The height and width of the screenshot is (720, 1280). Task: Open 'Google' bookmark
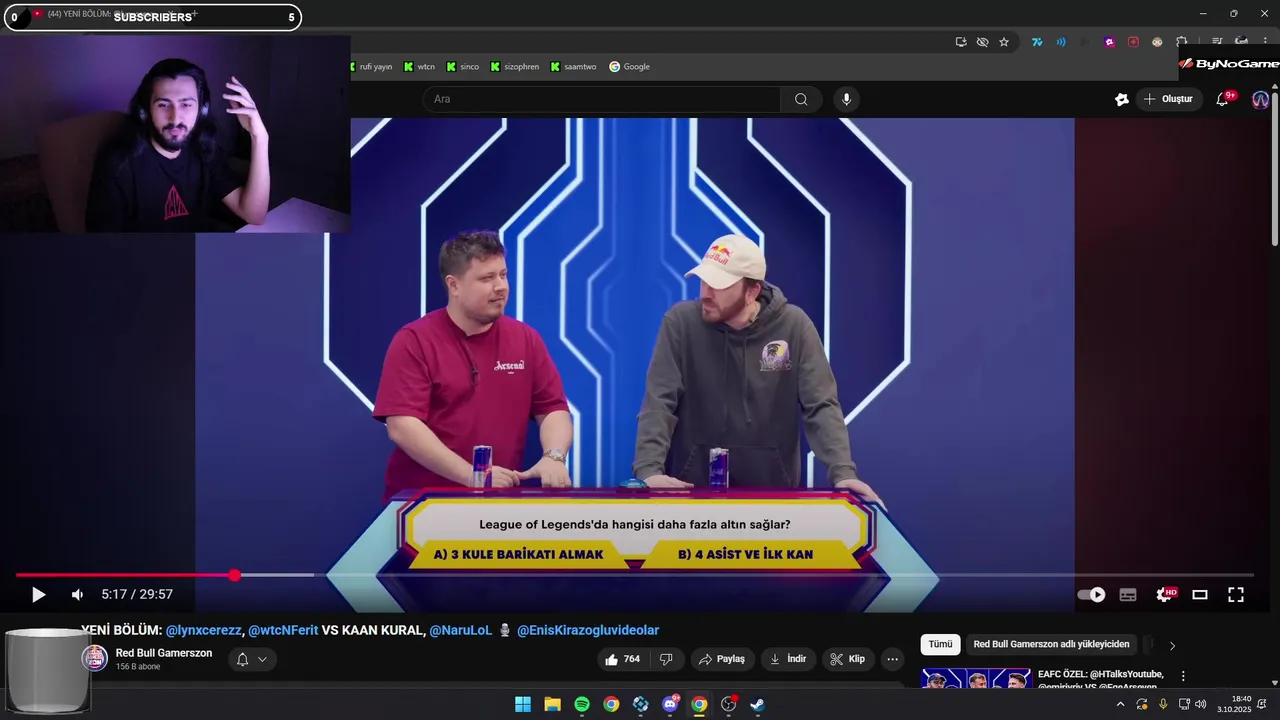630,67
